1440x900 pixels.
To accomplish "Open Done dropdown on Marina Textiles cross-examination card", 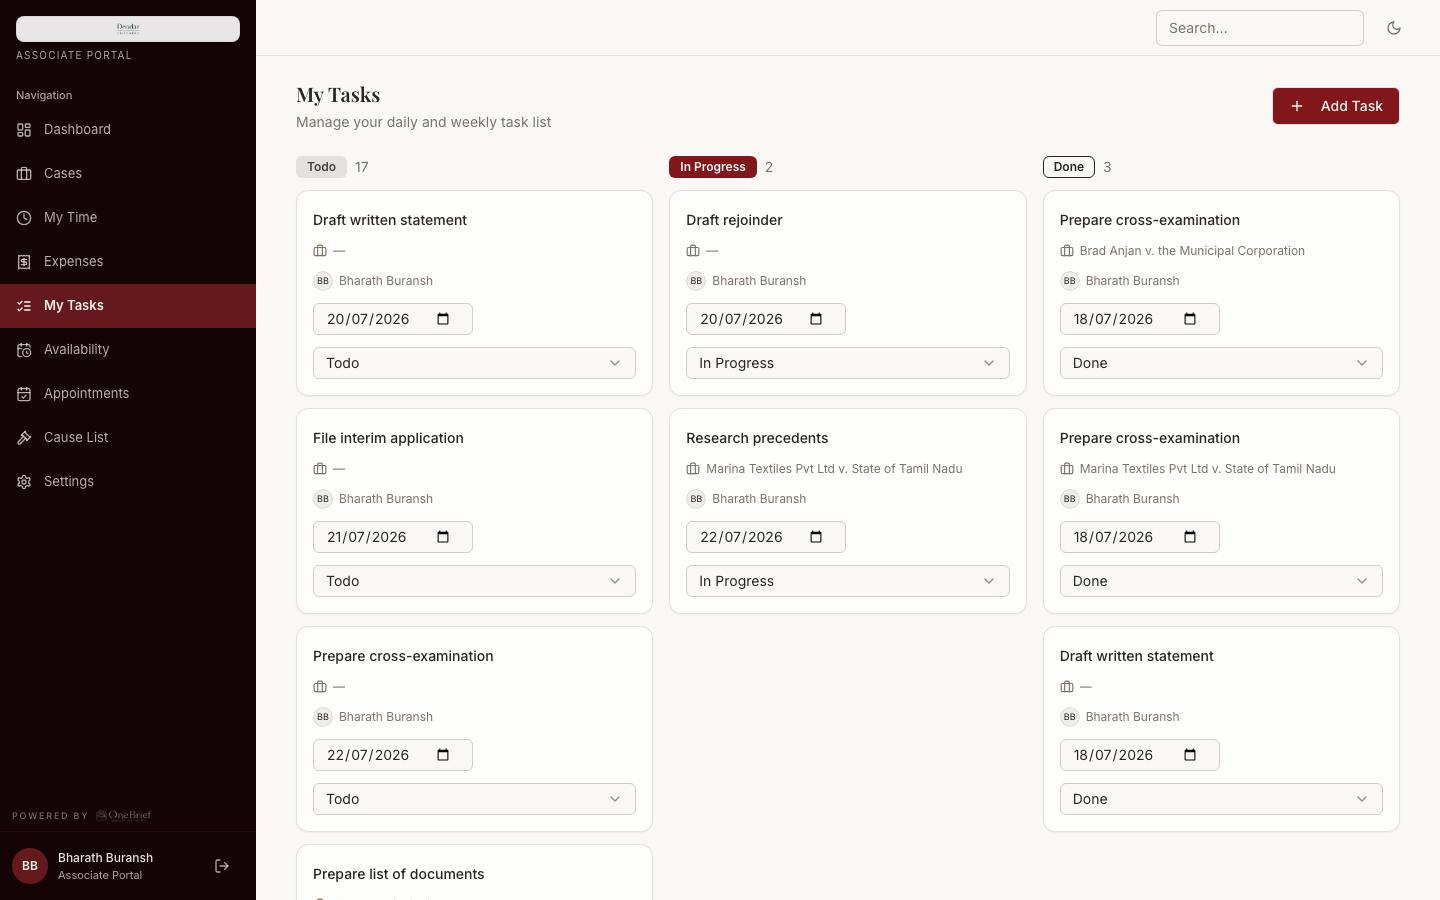I will (1221, 581).
